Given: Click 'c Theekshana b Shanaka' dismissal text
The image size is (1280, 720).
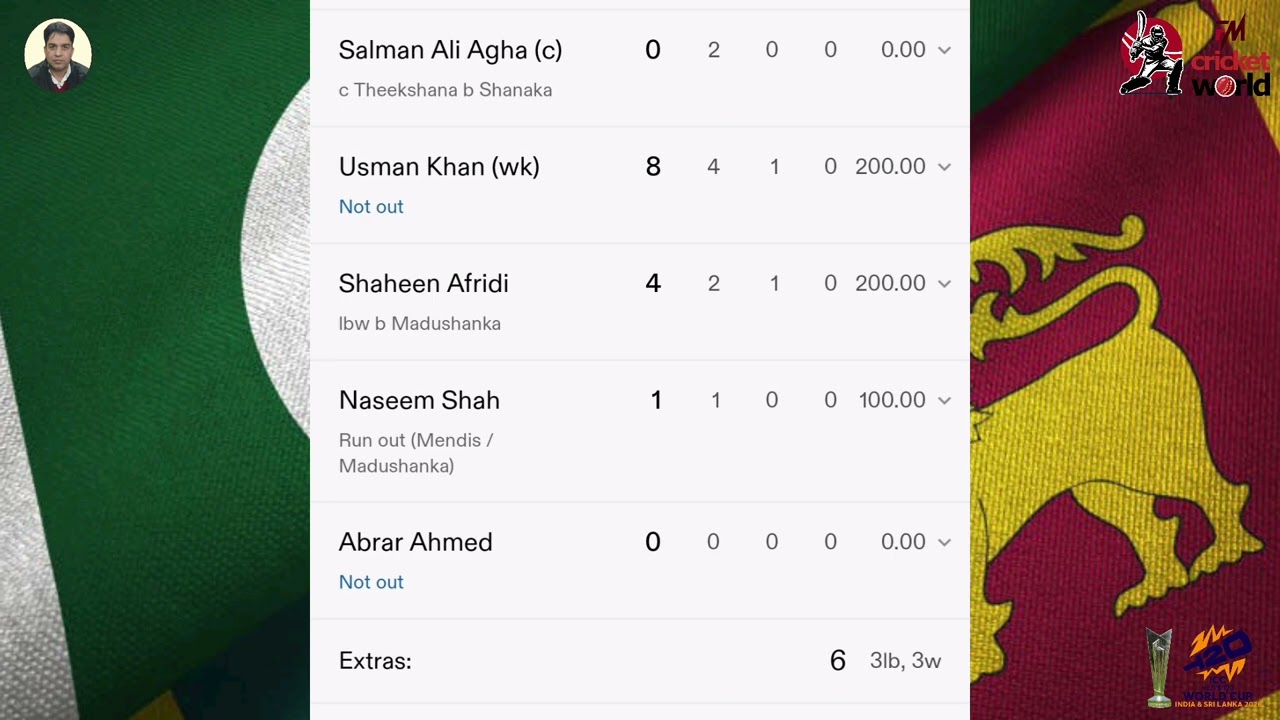Looking at the screenshot, I should tap(445, 90).
